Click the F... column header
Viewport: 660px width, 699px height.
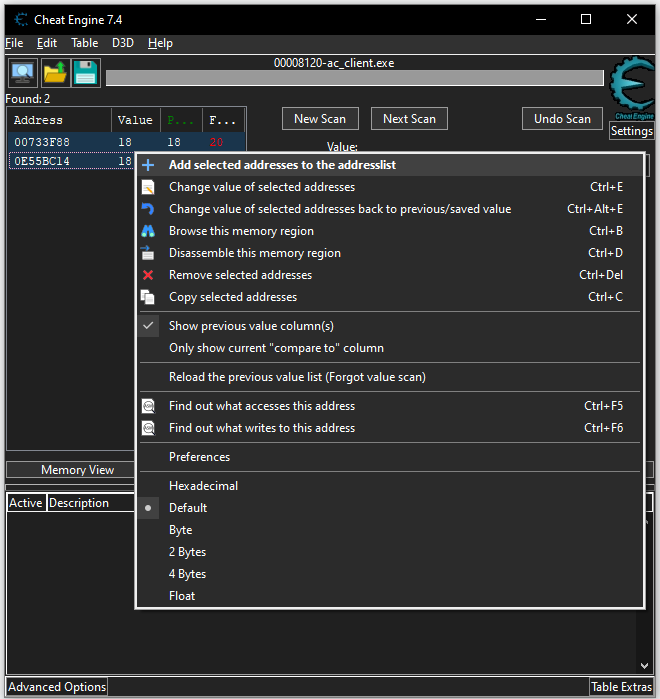223,120
